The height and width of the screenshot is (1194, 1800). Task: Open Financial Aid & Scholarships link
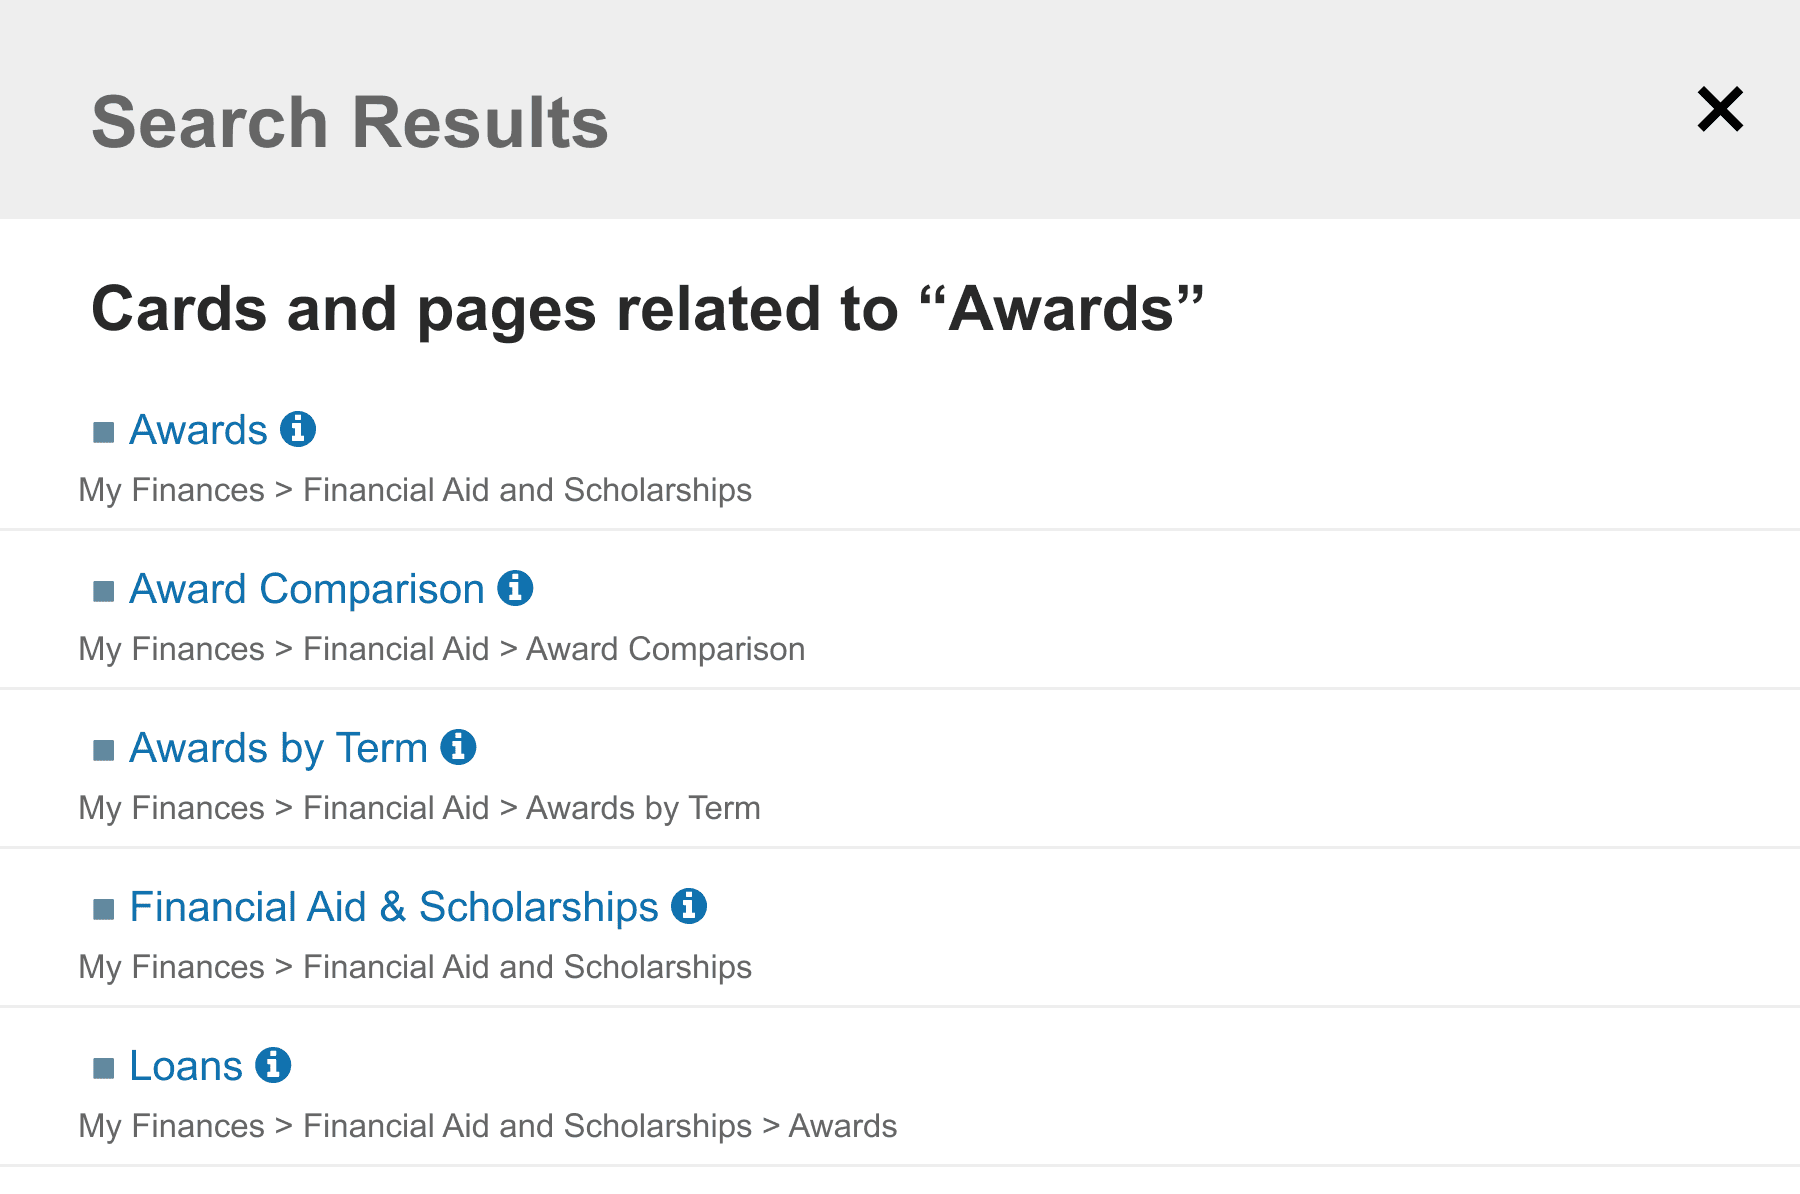(393, 908)
